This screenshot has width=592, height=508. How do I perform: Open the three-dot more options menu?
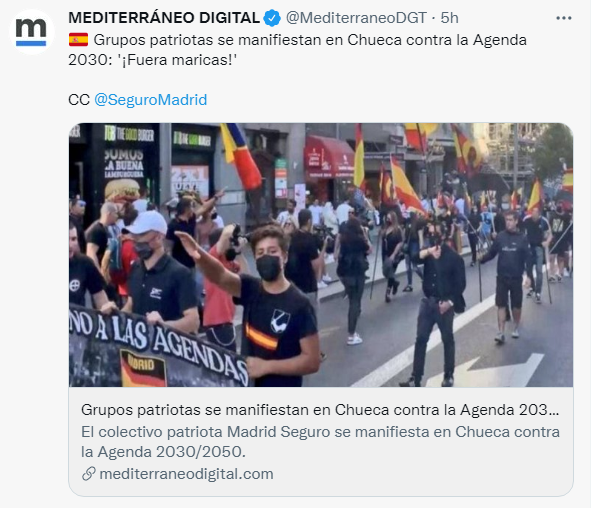(x=563, y=18)
